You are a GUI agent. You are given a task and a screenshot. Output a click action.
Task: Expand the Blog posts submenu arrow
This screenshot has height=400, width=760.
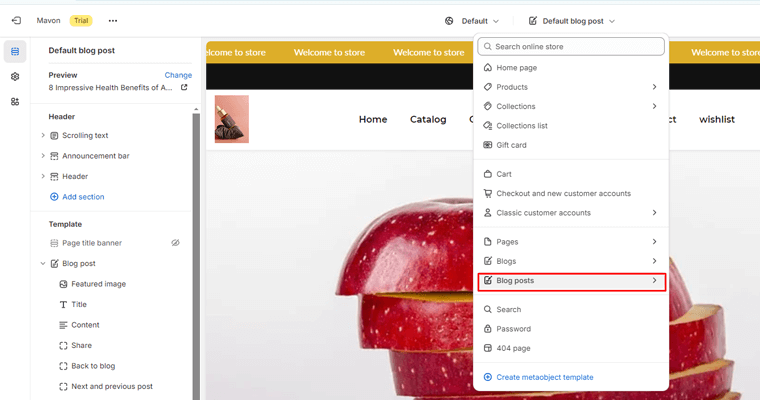pos(654,280)
